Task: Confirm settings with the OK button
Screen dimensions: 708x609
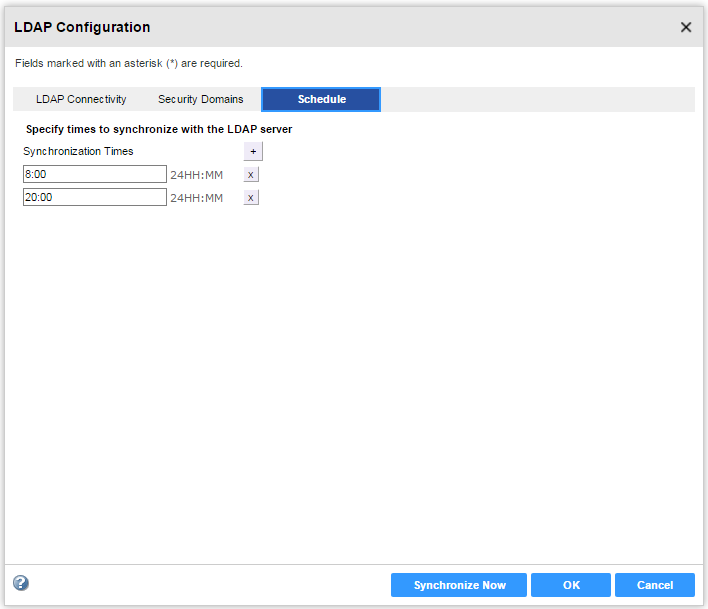Action: (x=570, y=585)
